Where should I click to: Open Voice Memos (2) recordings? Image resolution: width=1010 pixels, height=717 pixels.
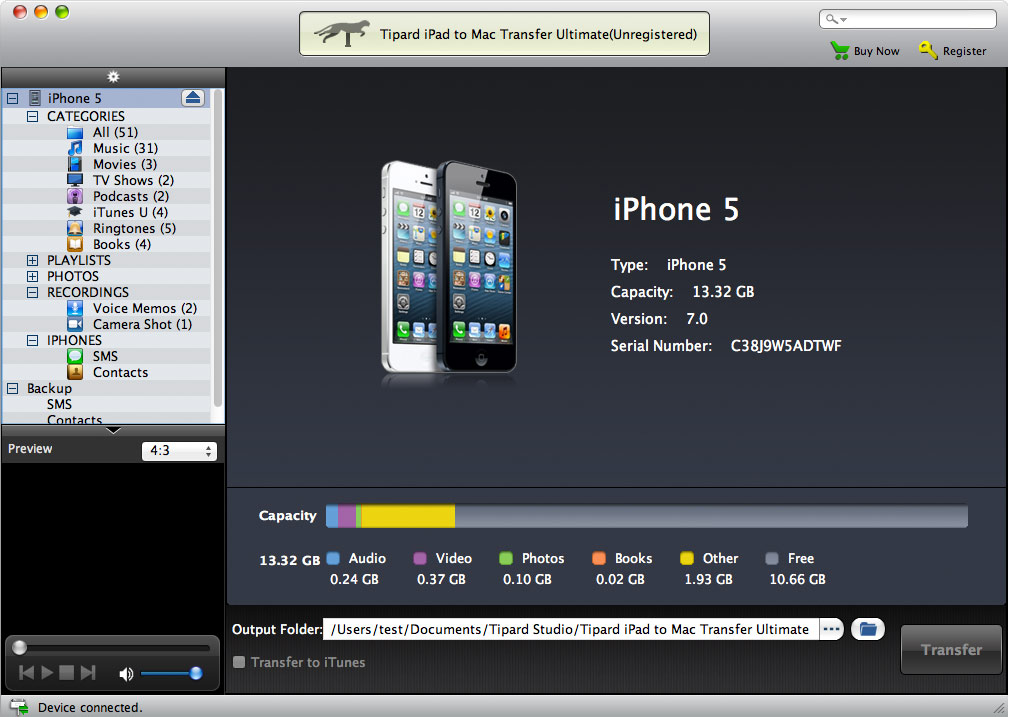[x=145, y=308]
